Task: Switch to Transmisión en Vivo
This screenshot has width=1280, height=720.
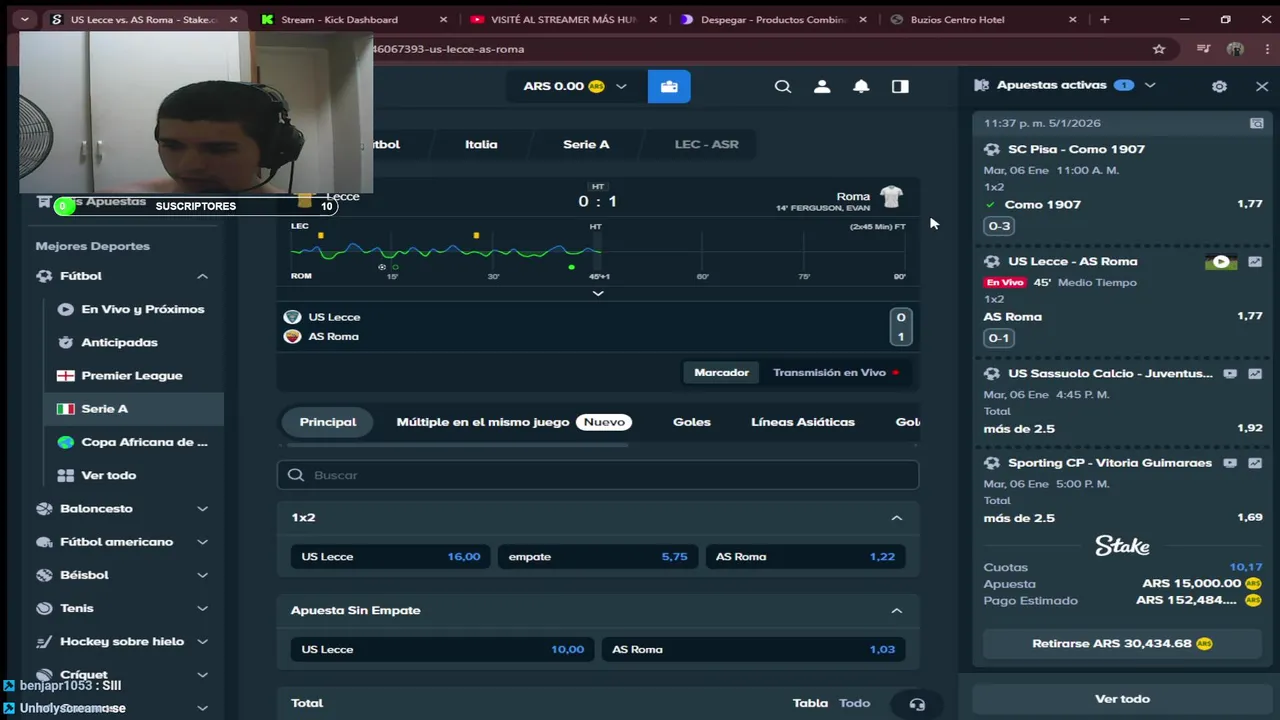Action: (836, 372)
